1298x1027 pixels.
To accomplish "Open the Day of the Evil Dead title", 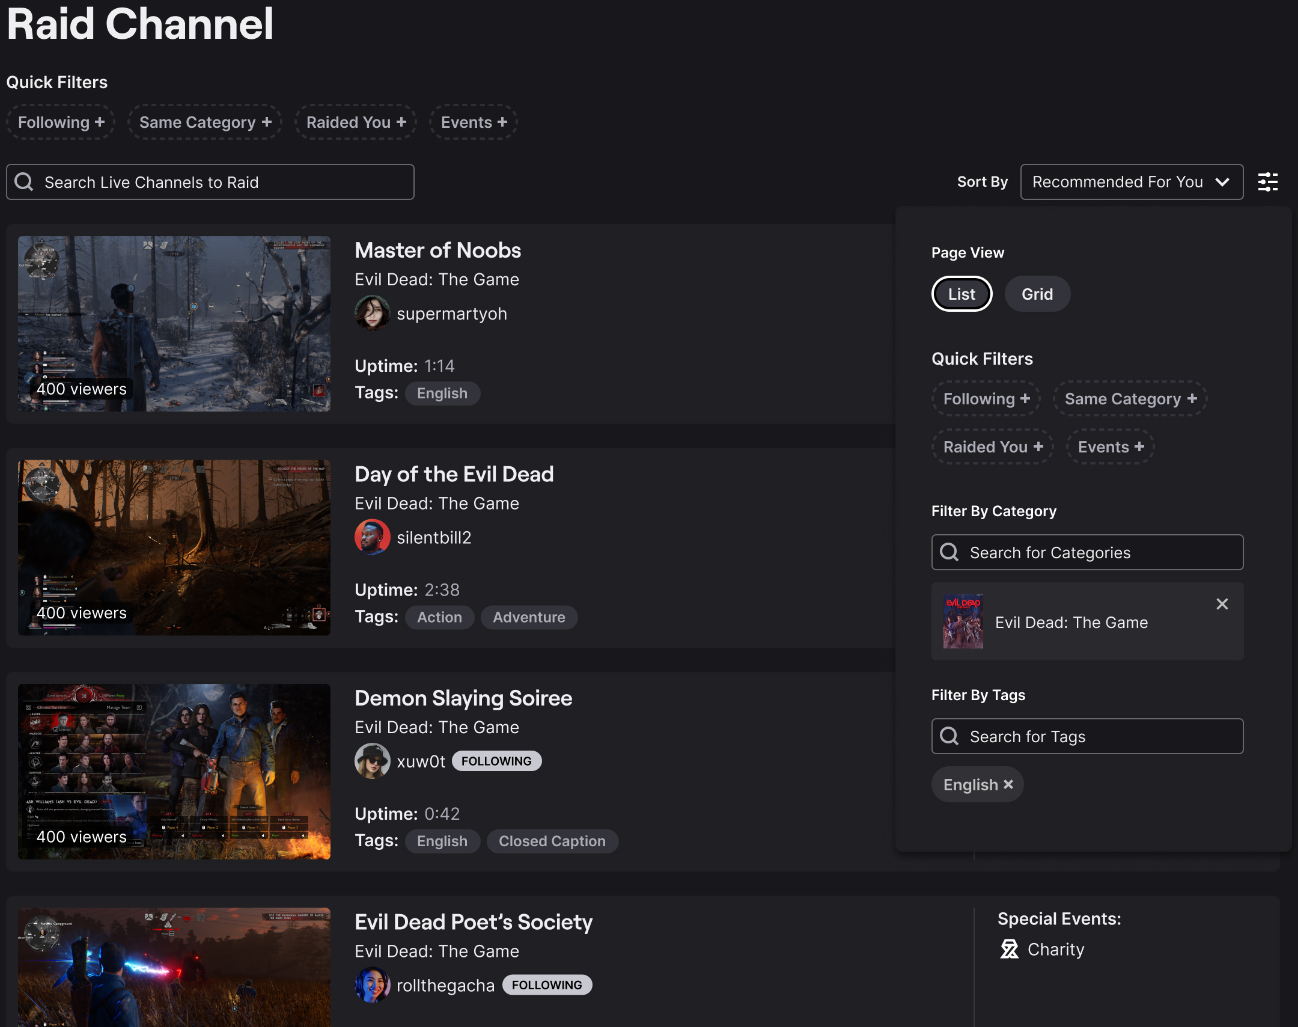I will tap(454, 474).
